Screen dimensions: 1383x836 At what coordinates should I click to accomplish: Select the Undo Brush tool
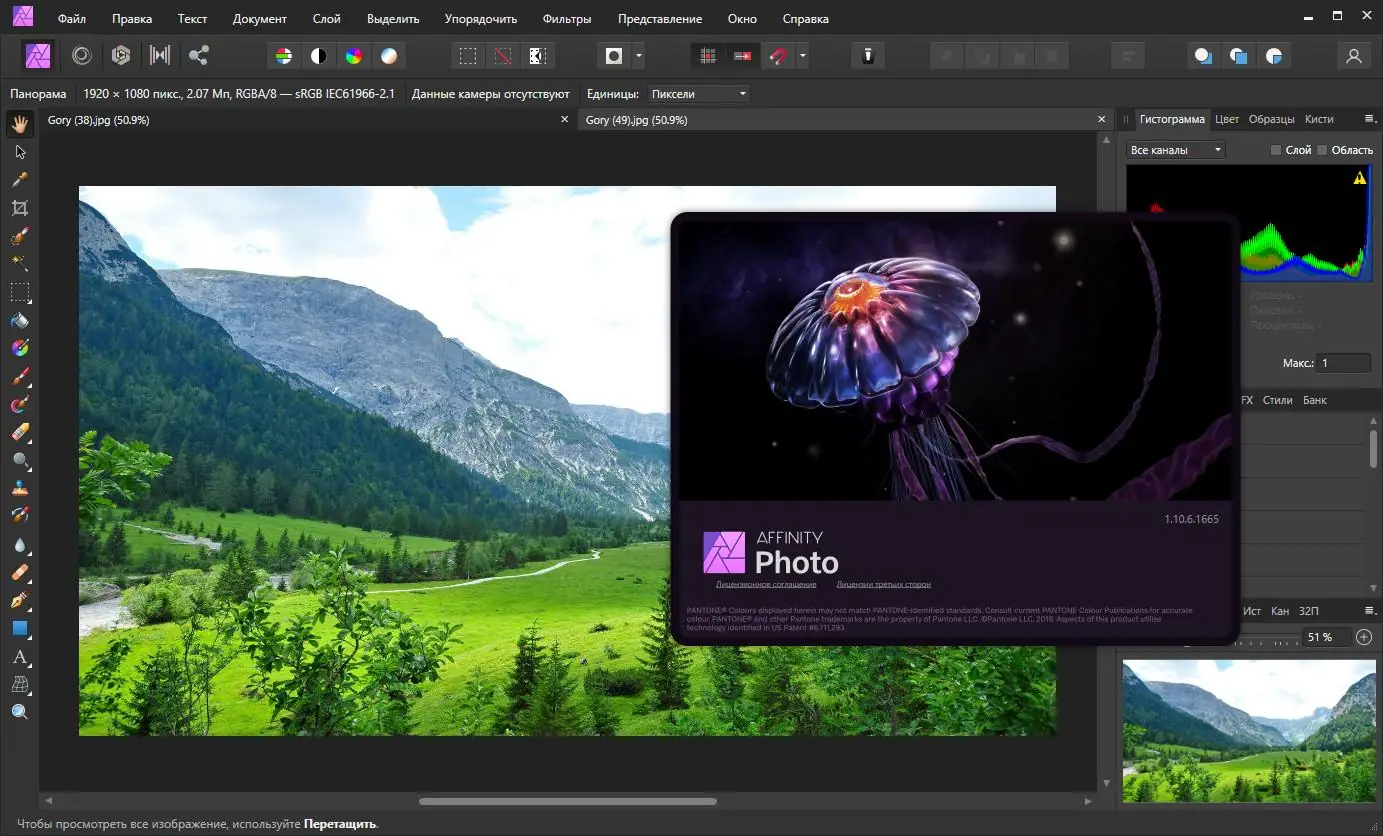pos(19,517)
